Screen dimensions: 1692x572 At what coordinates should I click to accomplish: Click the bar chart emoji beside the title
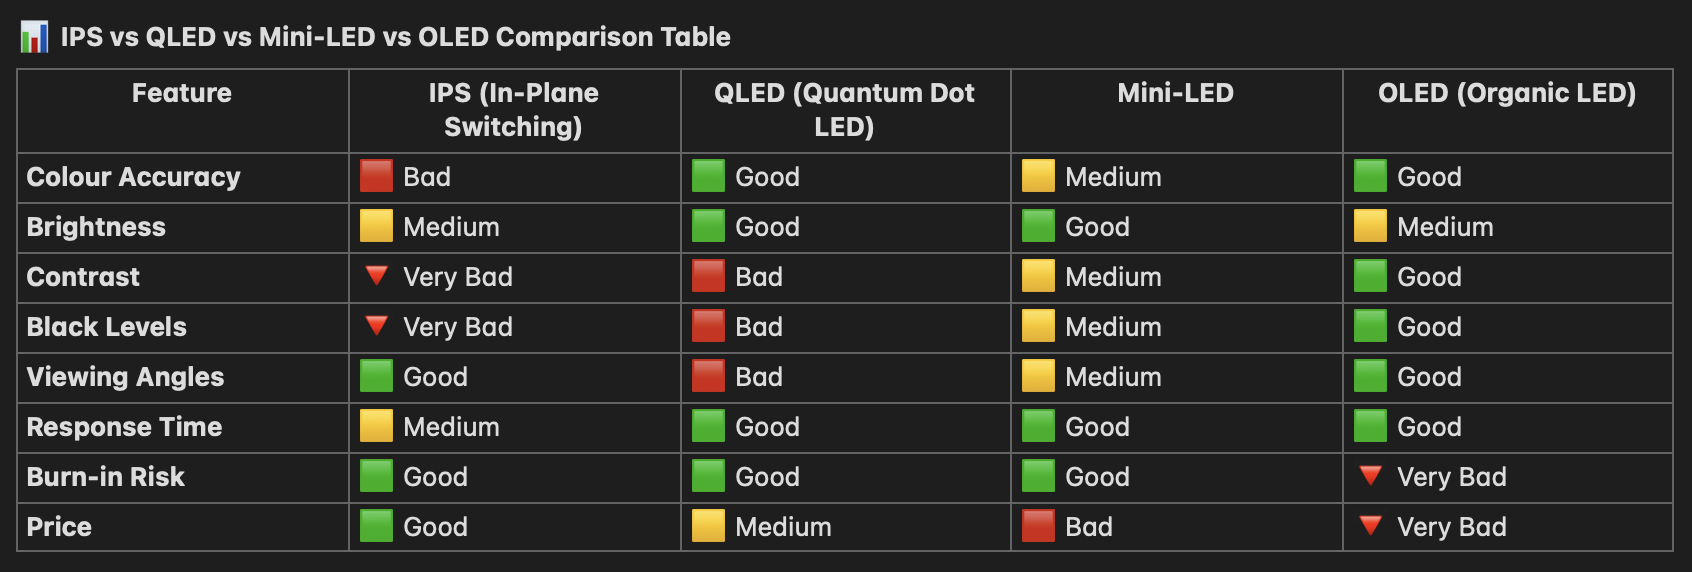(x=34, y=37)
